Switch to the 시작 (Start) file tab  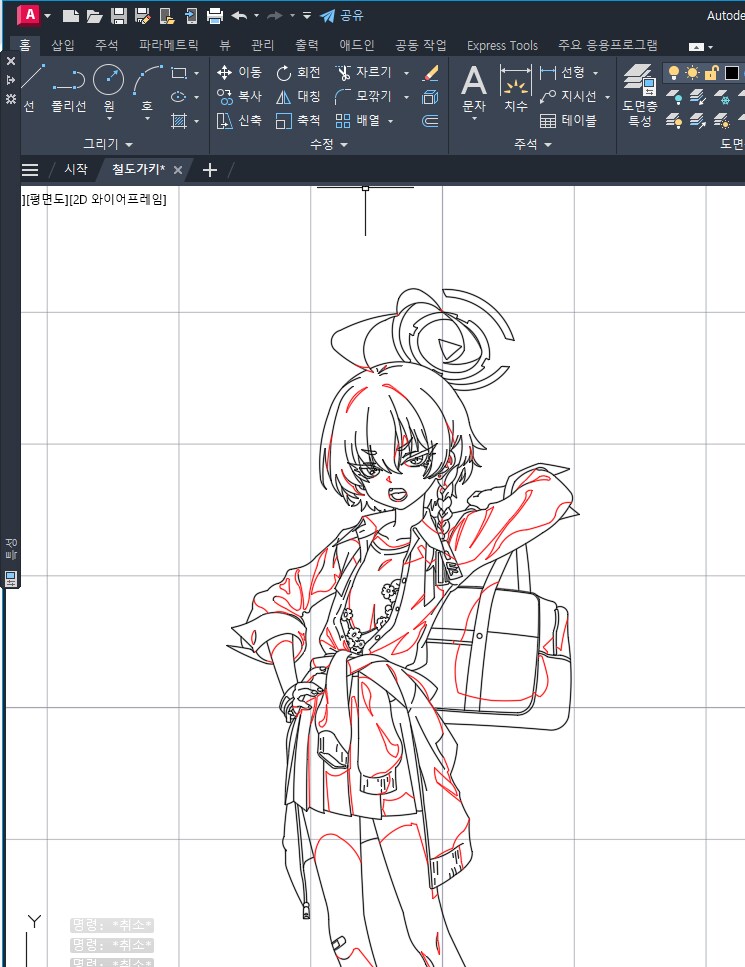(76, 169)
